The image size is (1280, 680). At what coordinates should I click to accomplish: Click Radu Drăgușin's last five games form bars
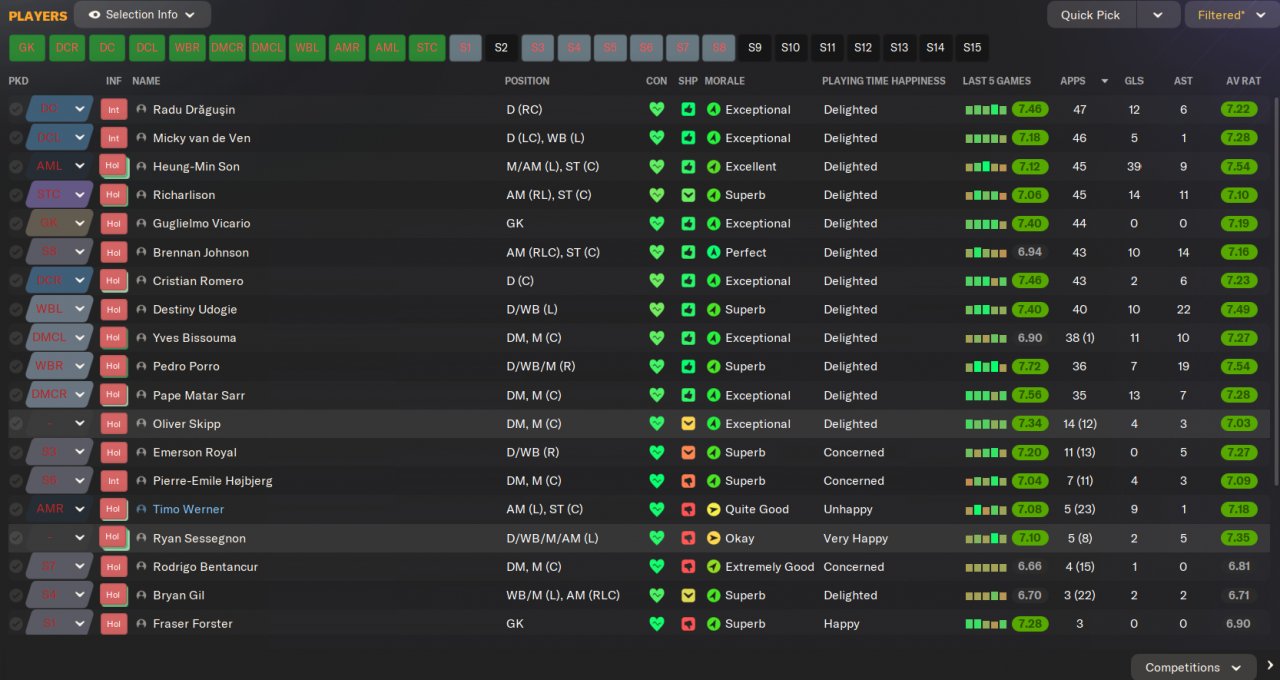point(986,110)
